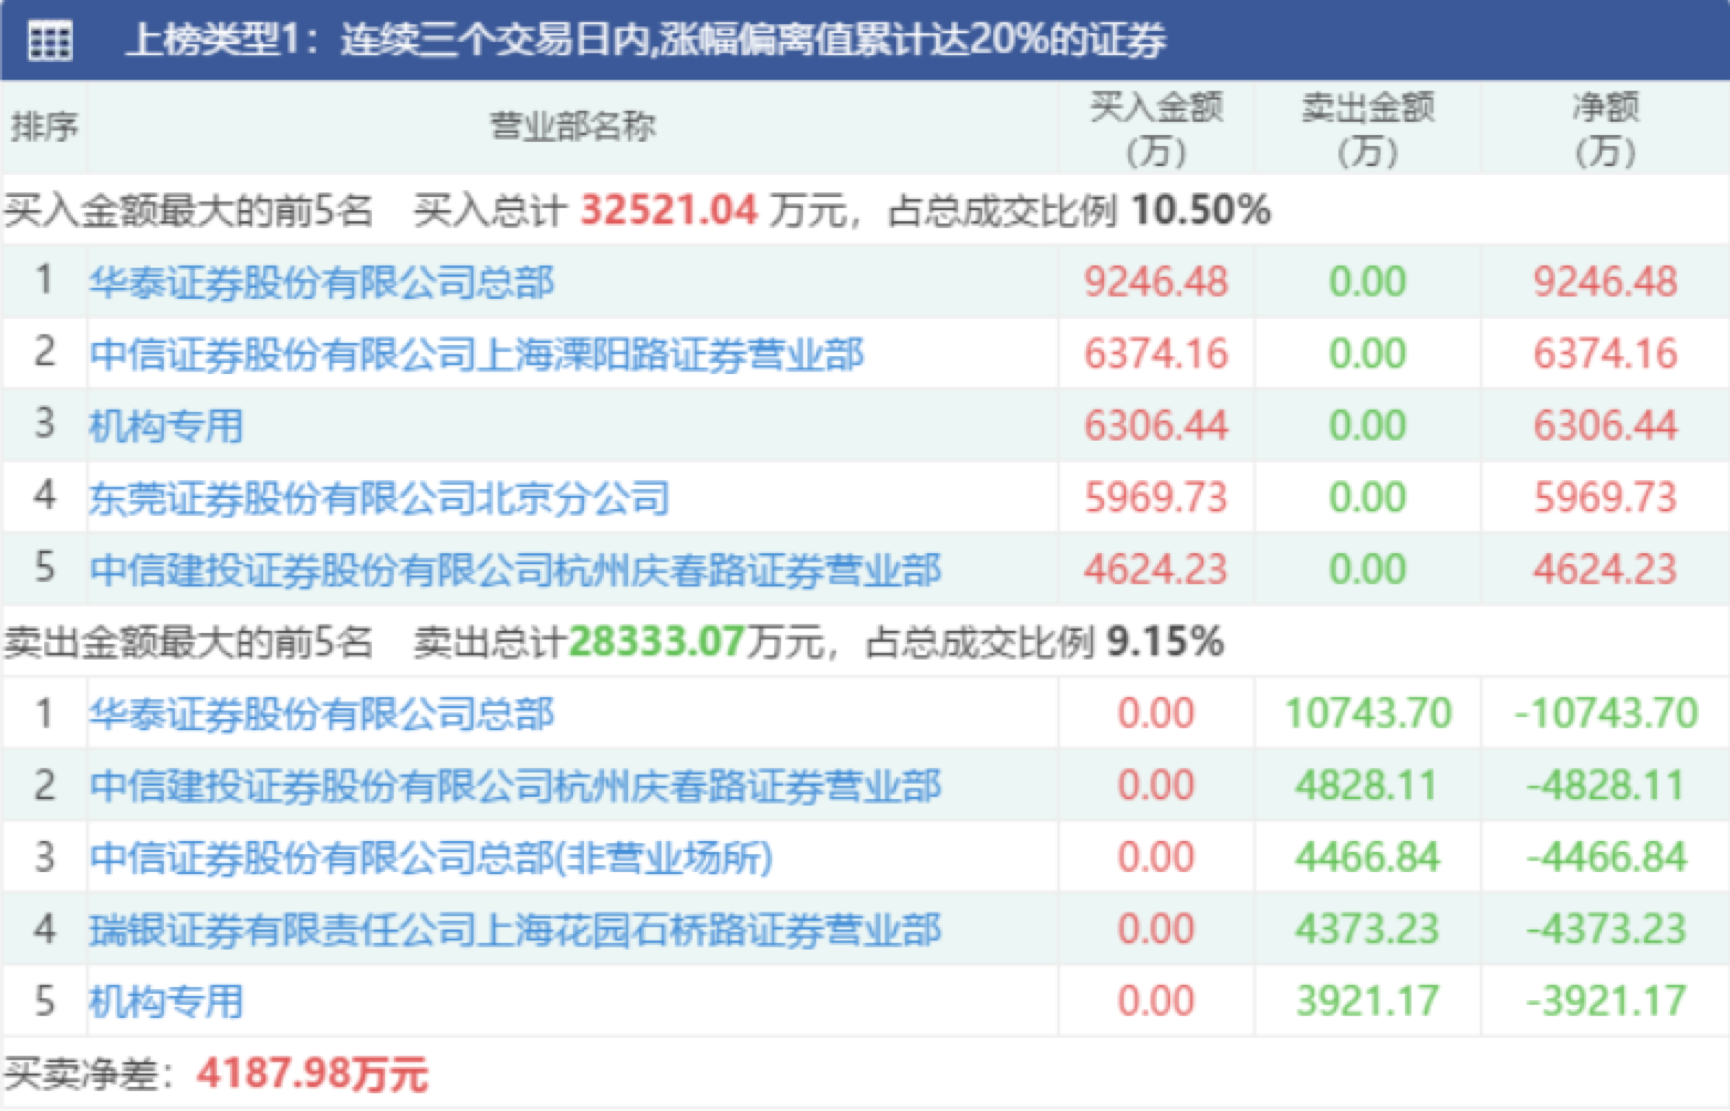
Task: Click rank number 4 beside 东莞证券
Action: [44, 496]
